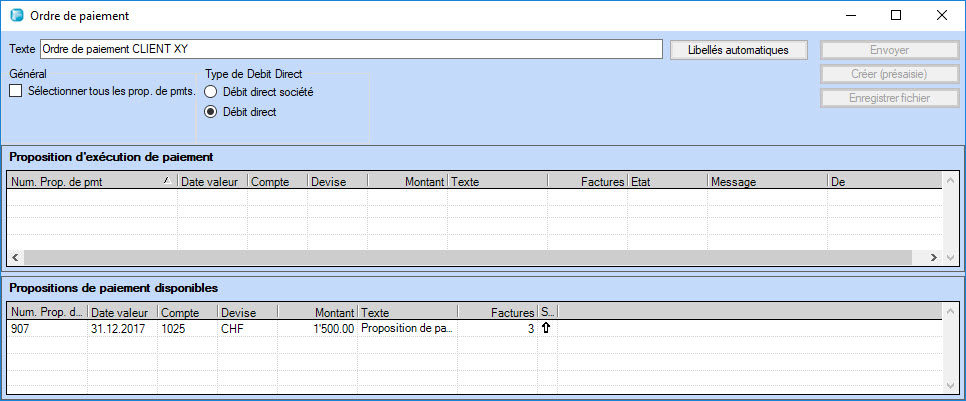Click into the Texte input field

[350, 49]
